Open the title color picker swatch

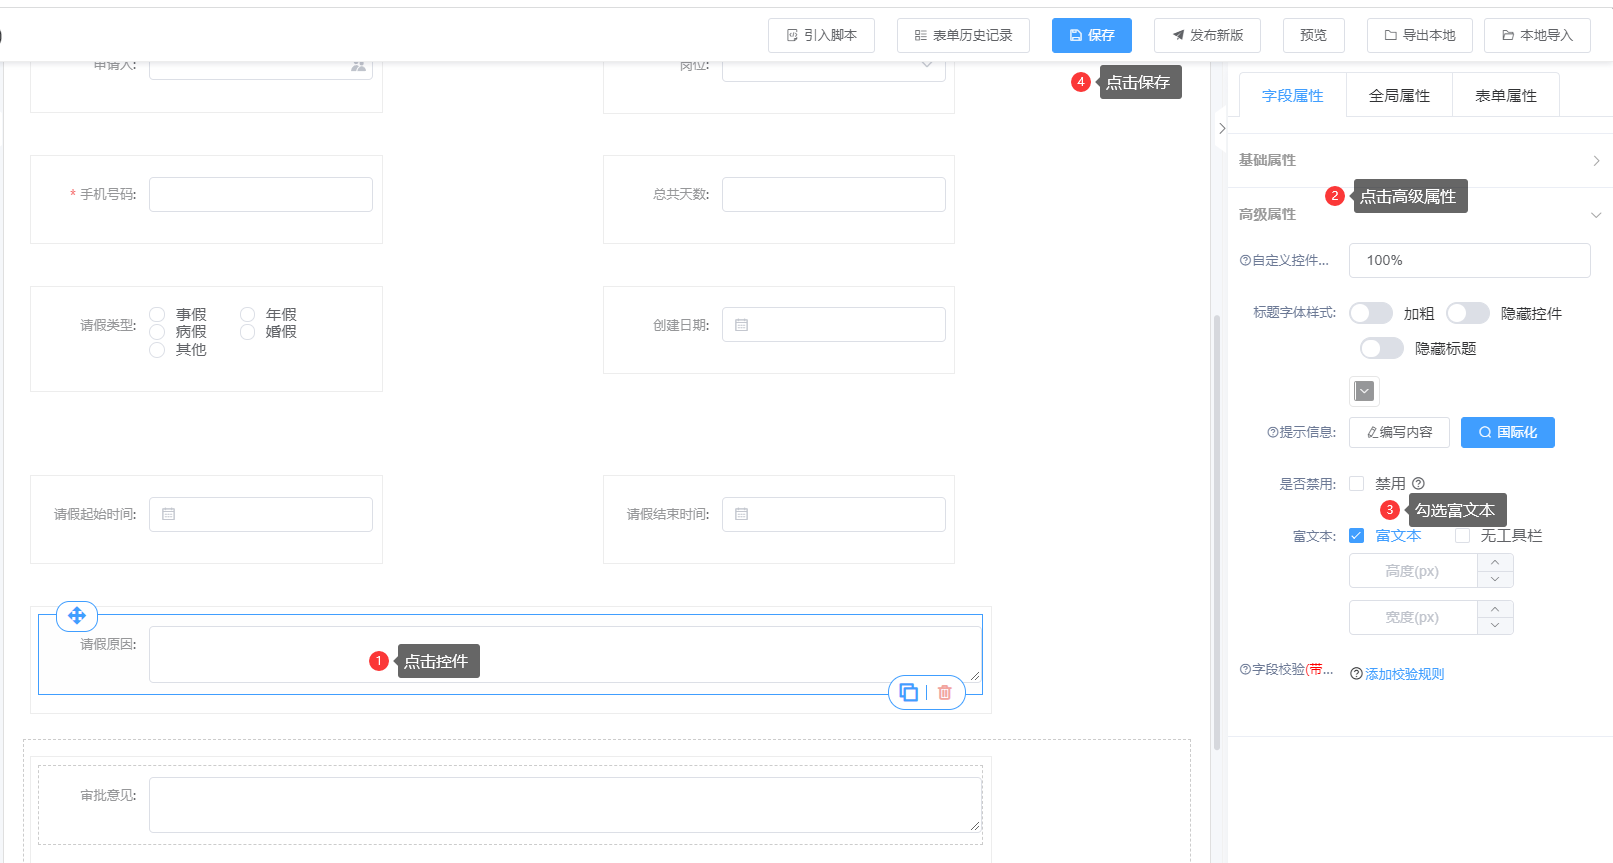pos(1364,391)
